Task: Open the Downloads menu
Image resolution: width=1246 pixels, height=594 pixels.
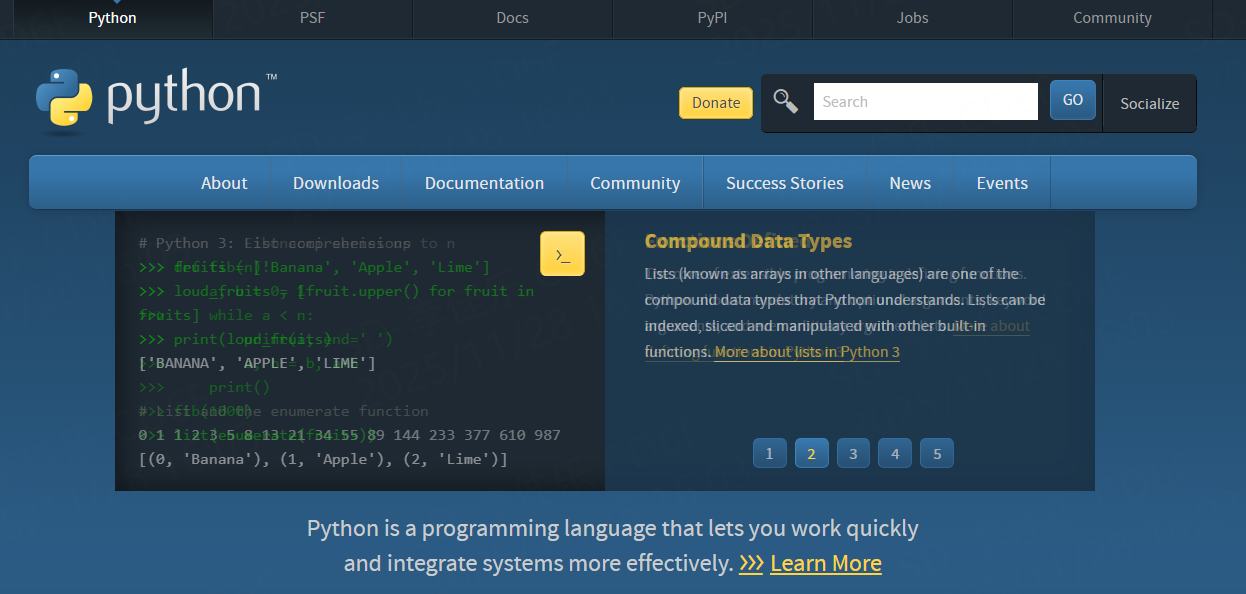Action: pyautogui.click(x=335, y=182)
